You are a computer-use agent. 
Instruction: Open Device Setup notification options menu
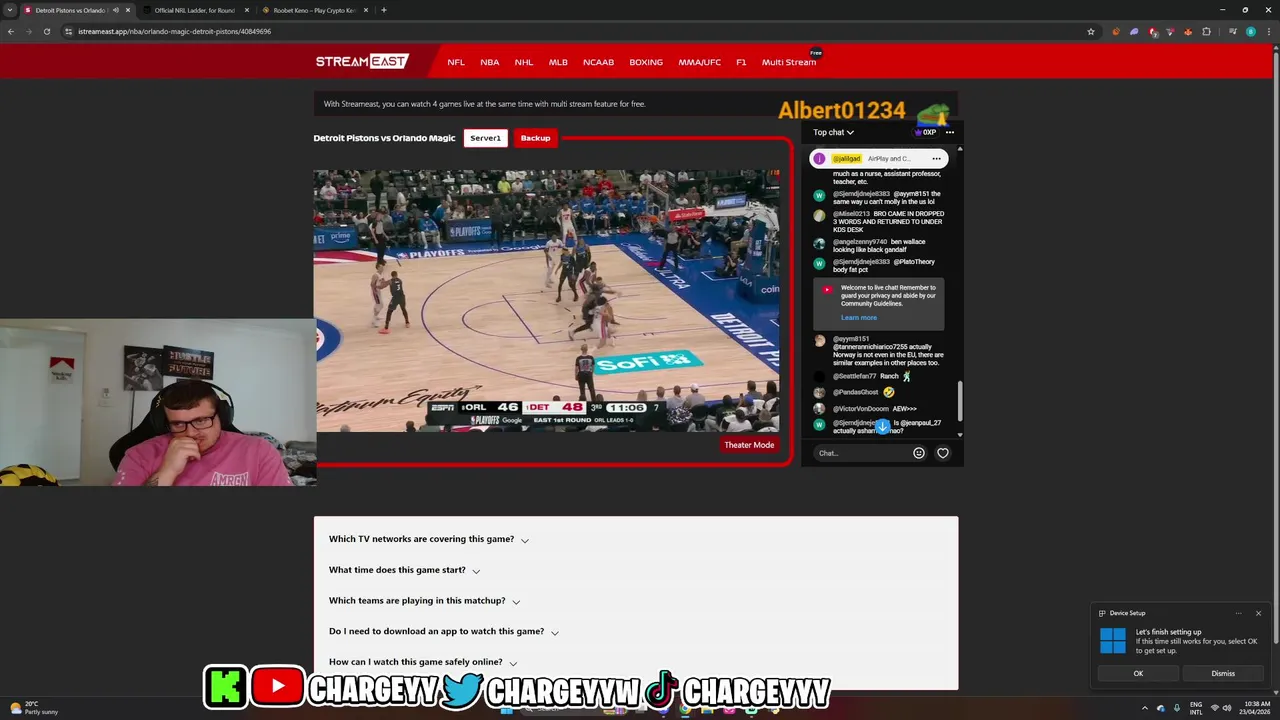point(1238,613)
